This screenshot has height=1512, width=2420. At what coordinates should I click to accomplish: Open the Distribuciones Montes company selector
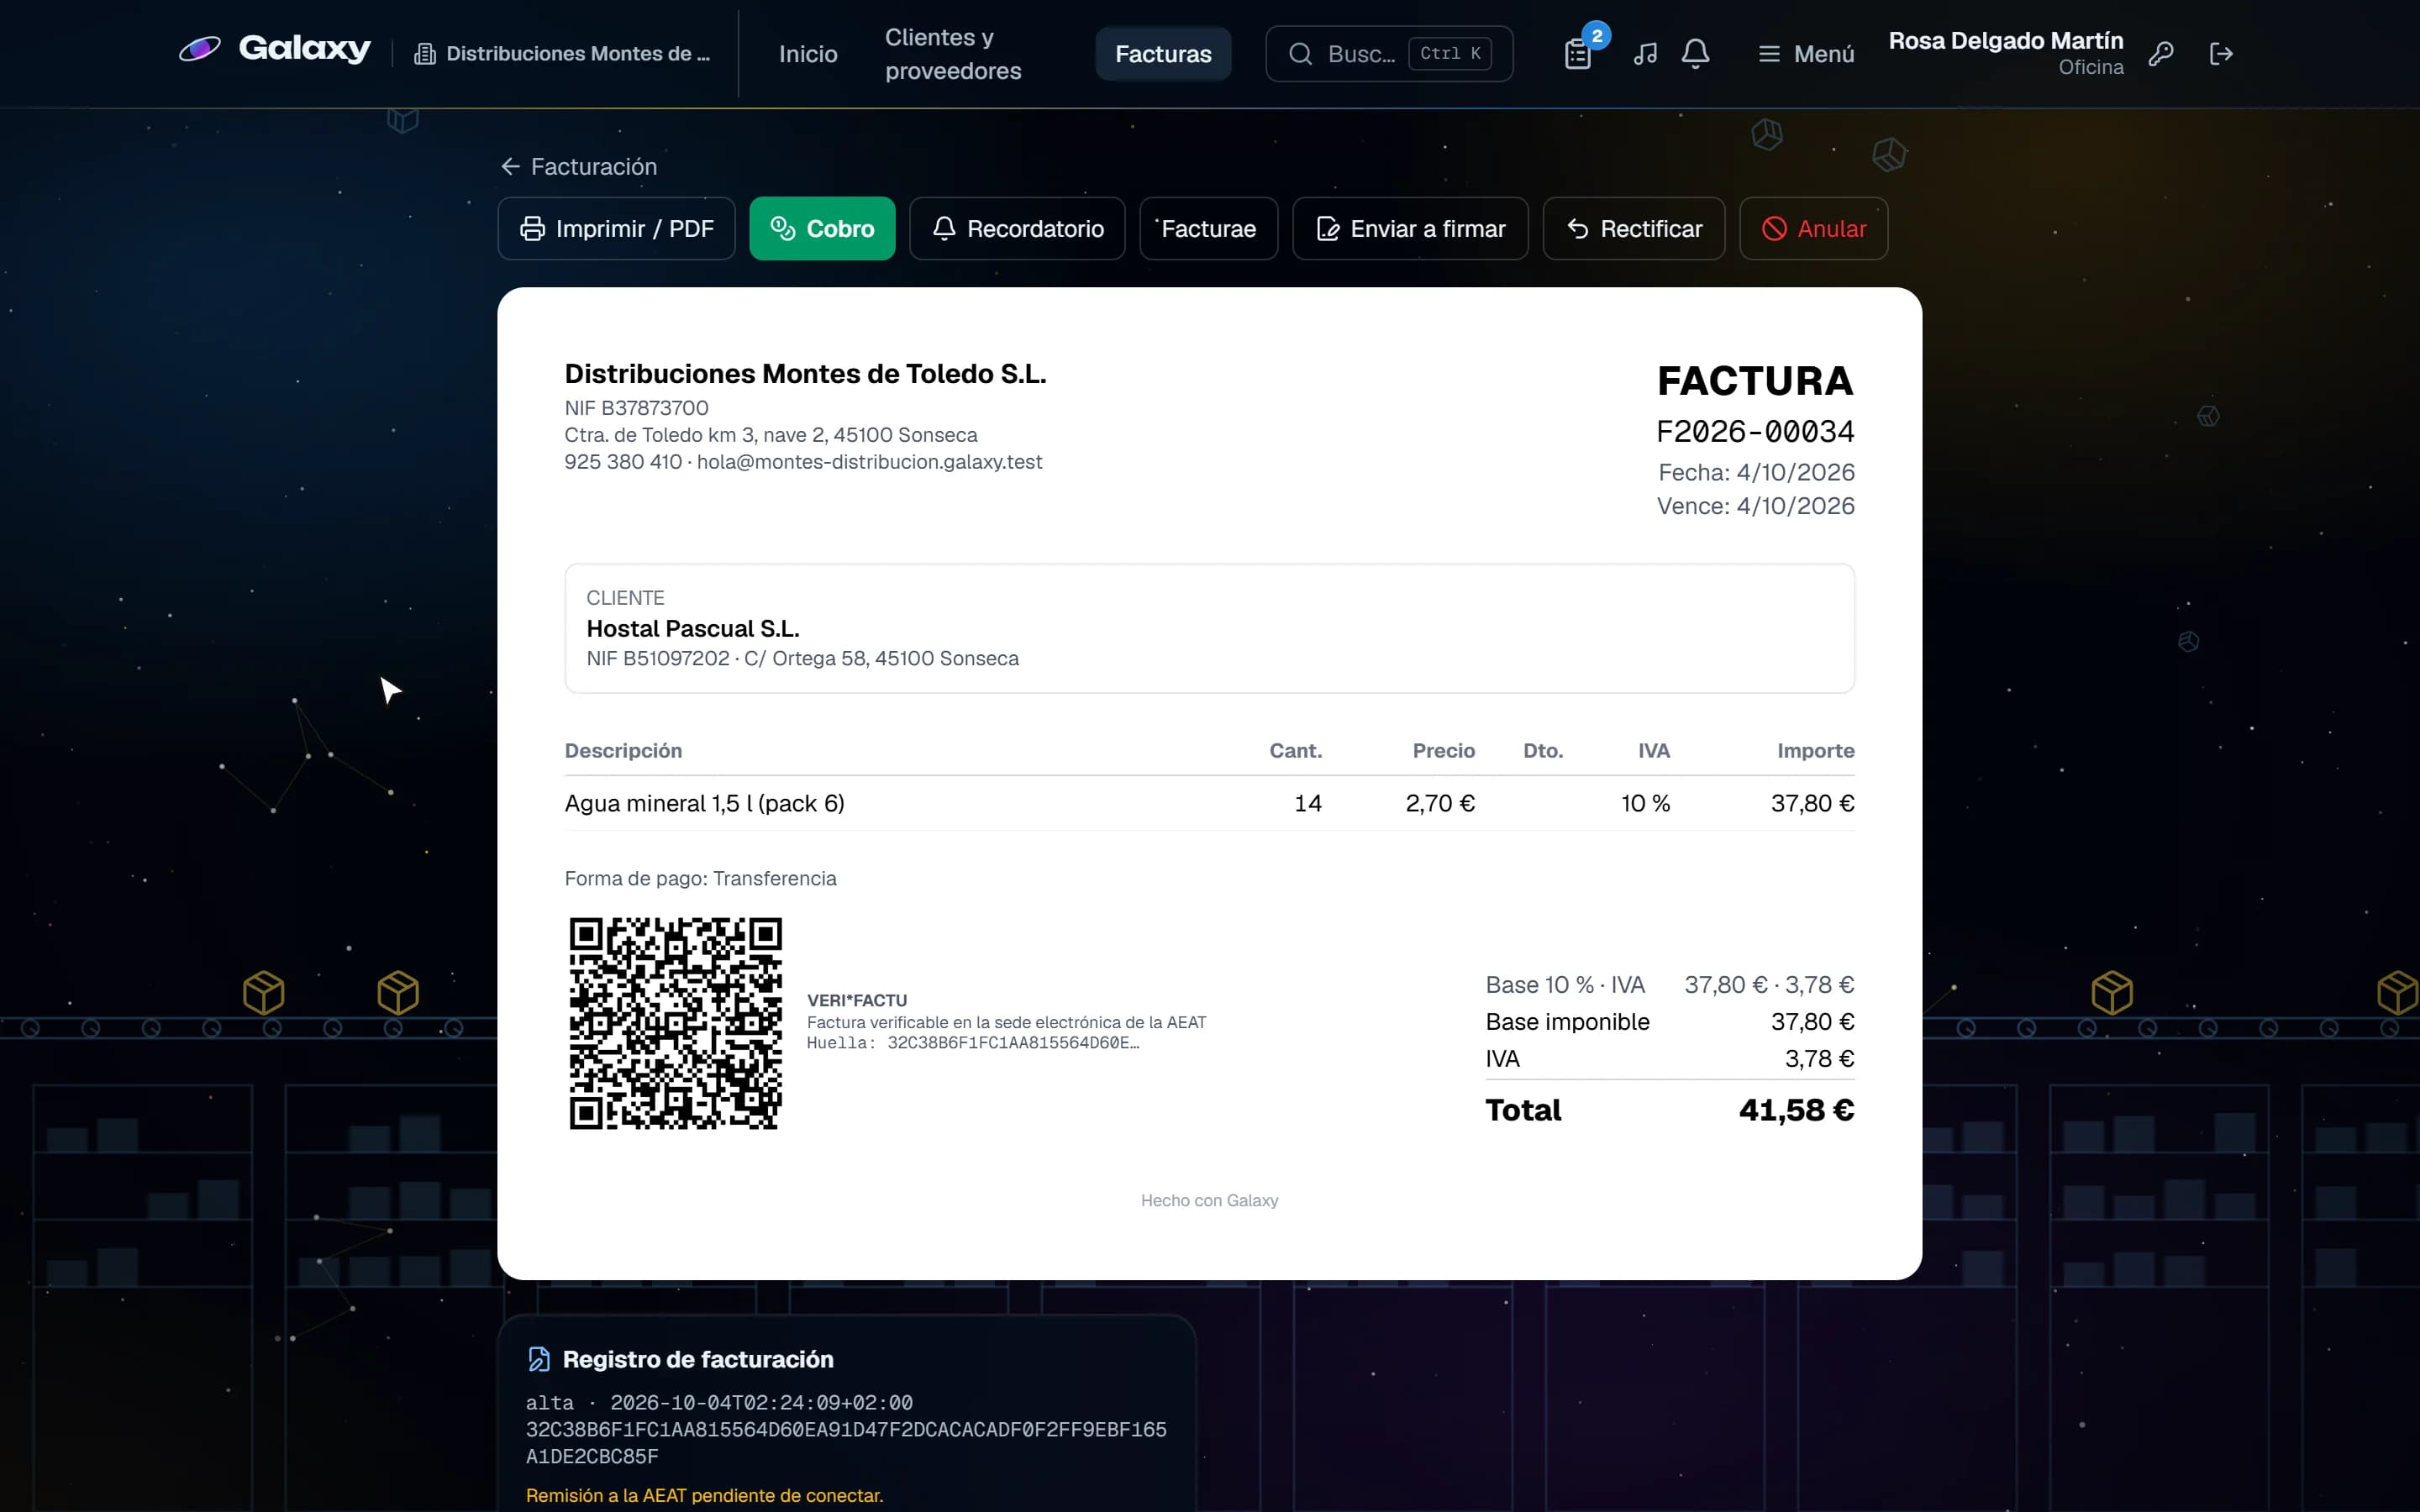pyautogui.click(x=562, y=54)
